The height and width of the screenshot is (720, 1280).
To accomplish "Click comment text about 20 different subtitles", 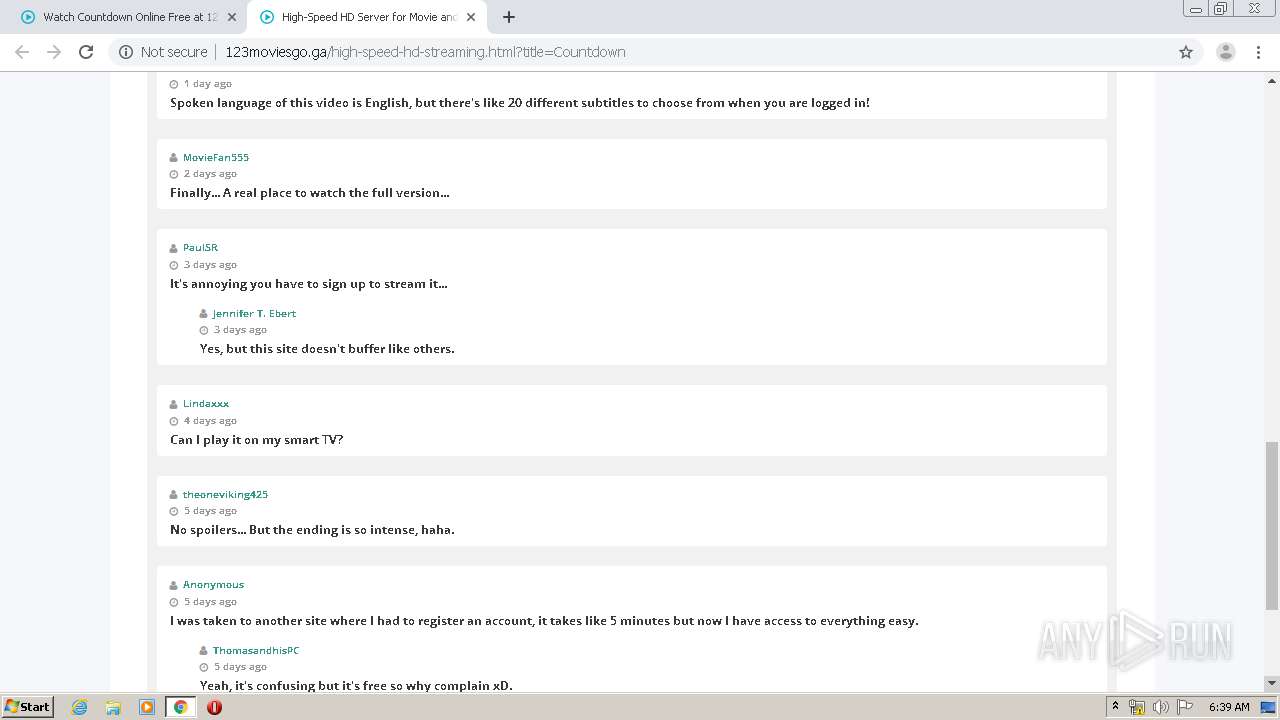I will pyautogui.click(x=520, y=102).
